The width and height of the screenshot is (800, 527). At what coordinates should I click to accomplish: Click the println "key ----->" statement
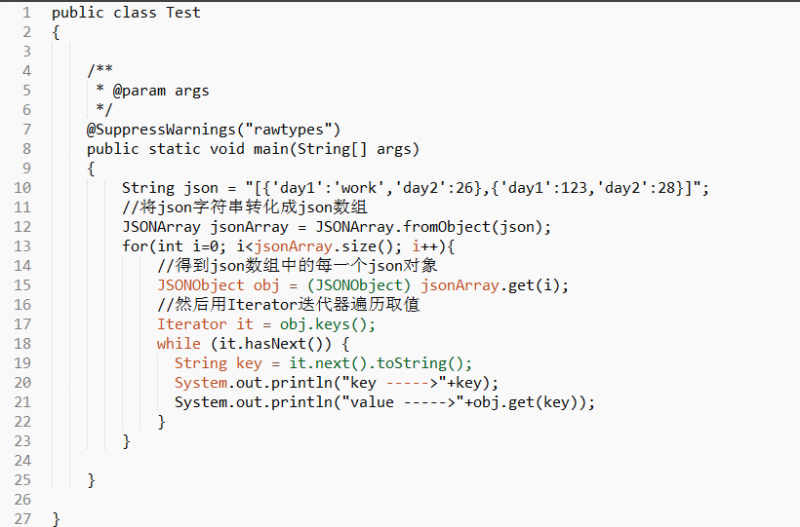click(336, 383)
